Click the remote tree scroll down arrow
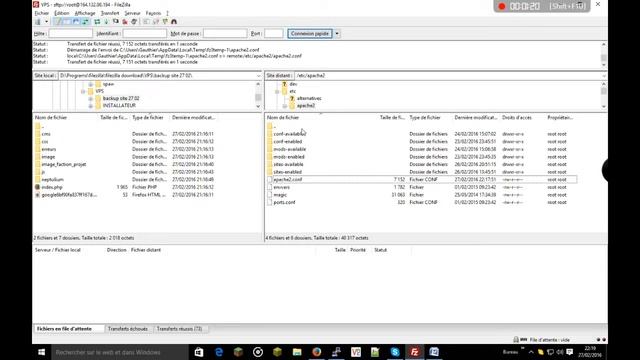 [x=604, y=107]
